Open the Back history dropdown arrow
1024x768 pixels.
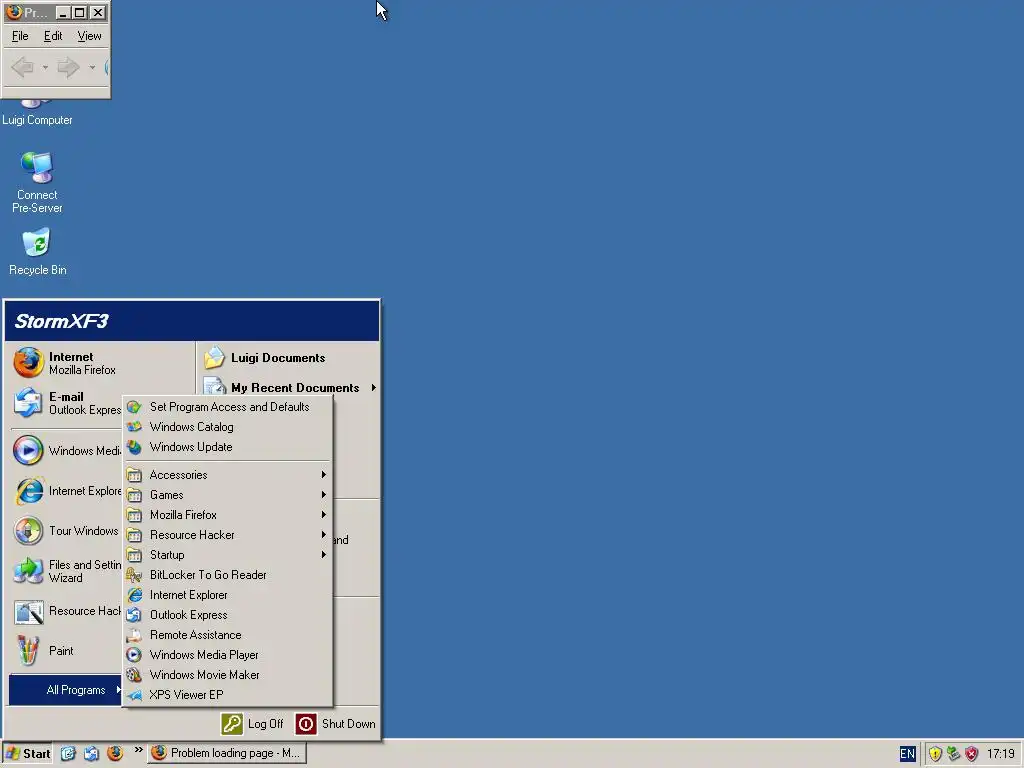tap(45, 67)
